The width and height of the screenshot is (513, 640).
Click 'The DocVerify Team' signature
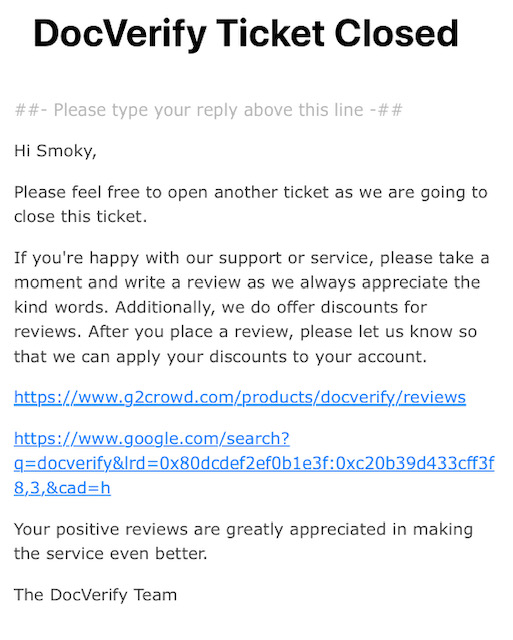point(95,595)
